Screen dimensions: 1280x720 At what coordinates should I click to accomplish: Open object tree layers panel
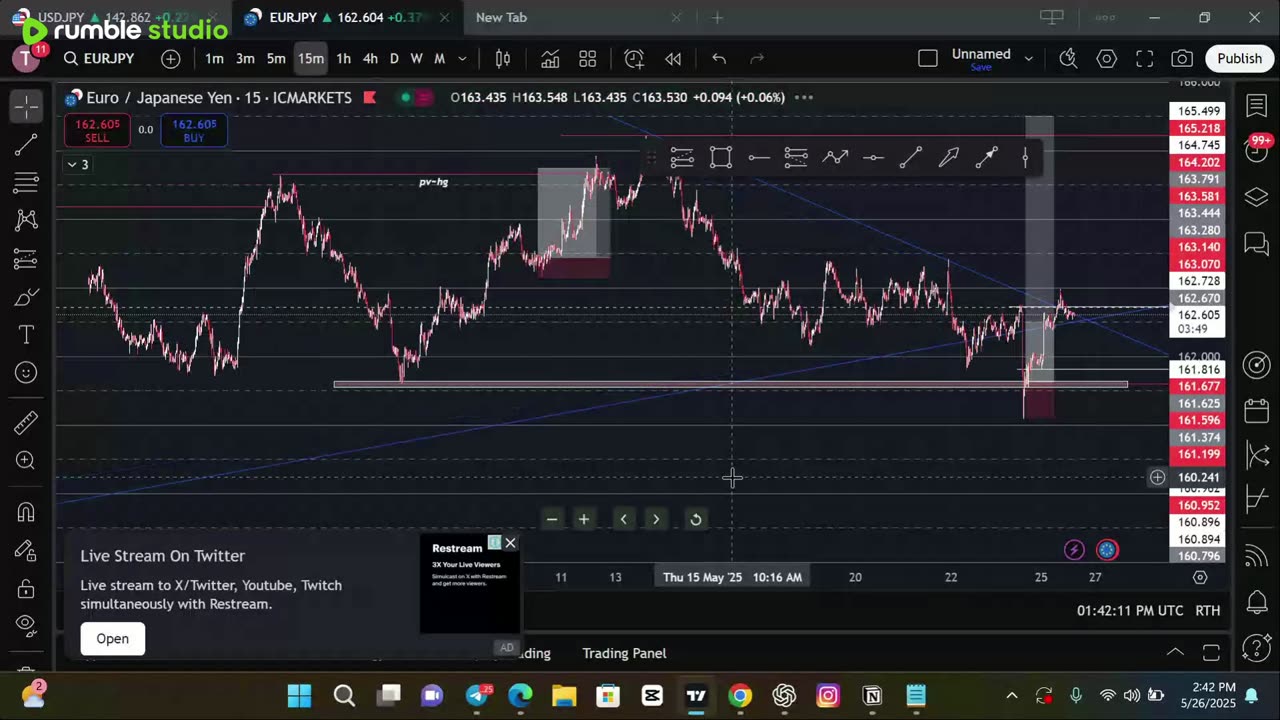(x=1257, y=197)
